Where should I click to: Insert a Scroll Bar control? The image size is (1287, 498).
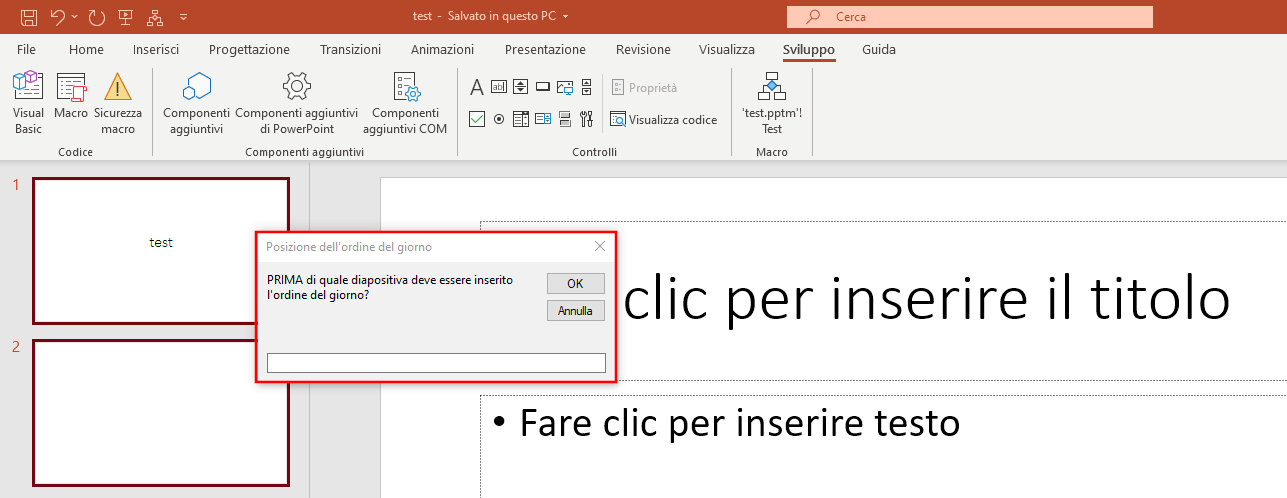[587, 87]
